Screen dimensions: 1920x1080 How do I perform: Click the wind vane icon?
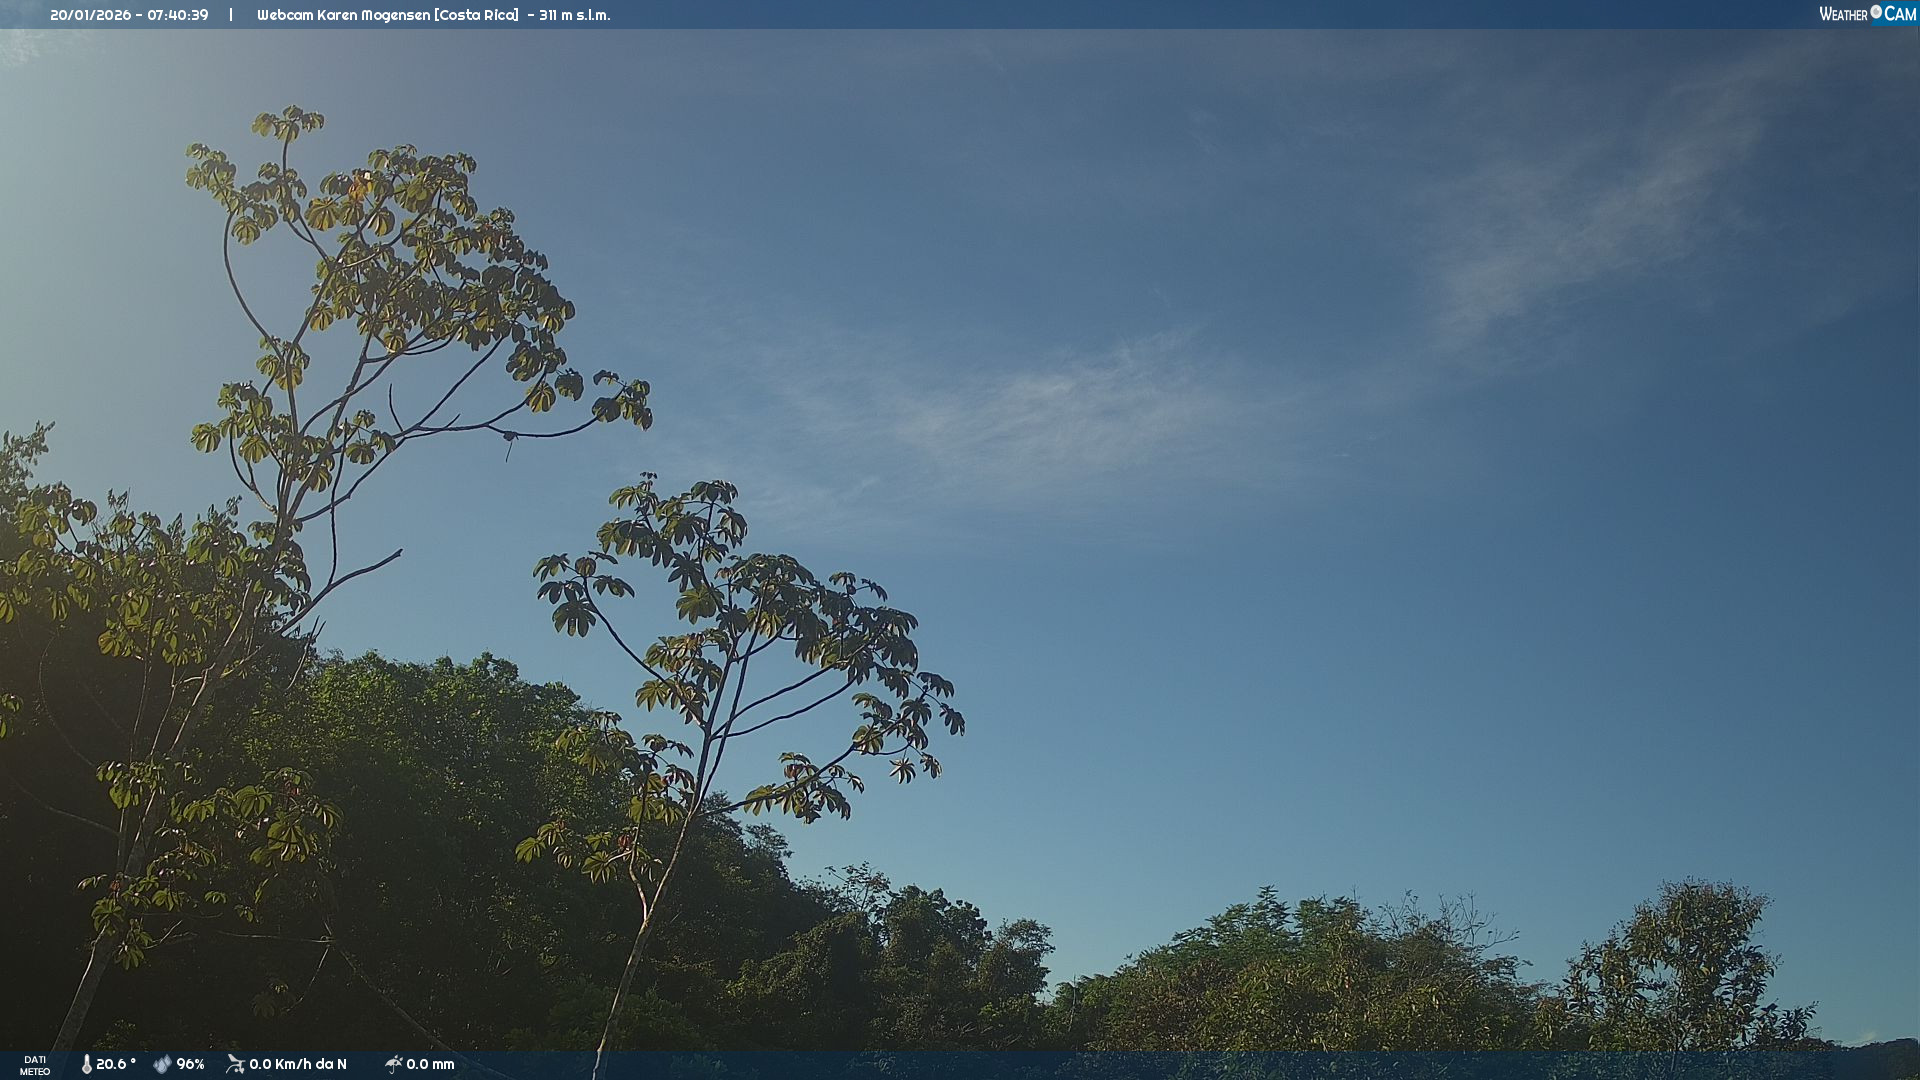point(235,1064)
